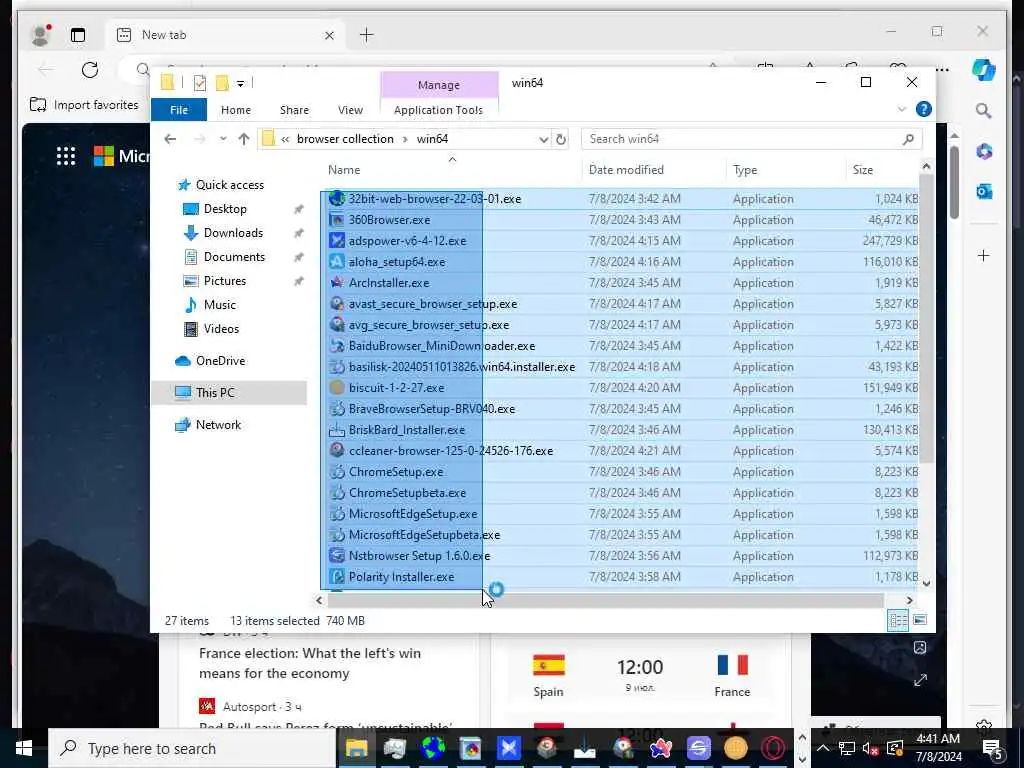Image resolution: width=1024 pixels, height=768 pixels.
Task: Open Desktop in navigation pane
Action: [225, 209]
